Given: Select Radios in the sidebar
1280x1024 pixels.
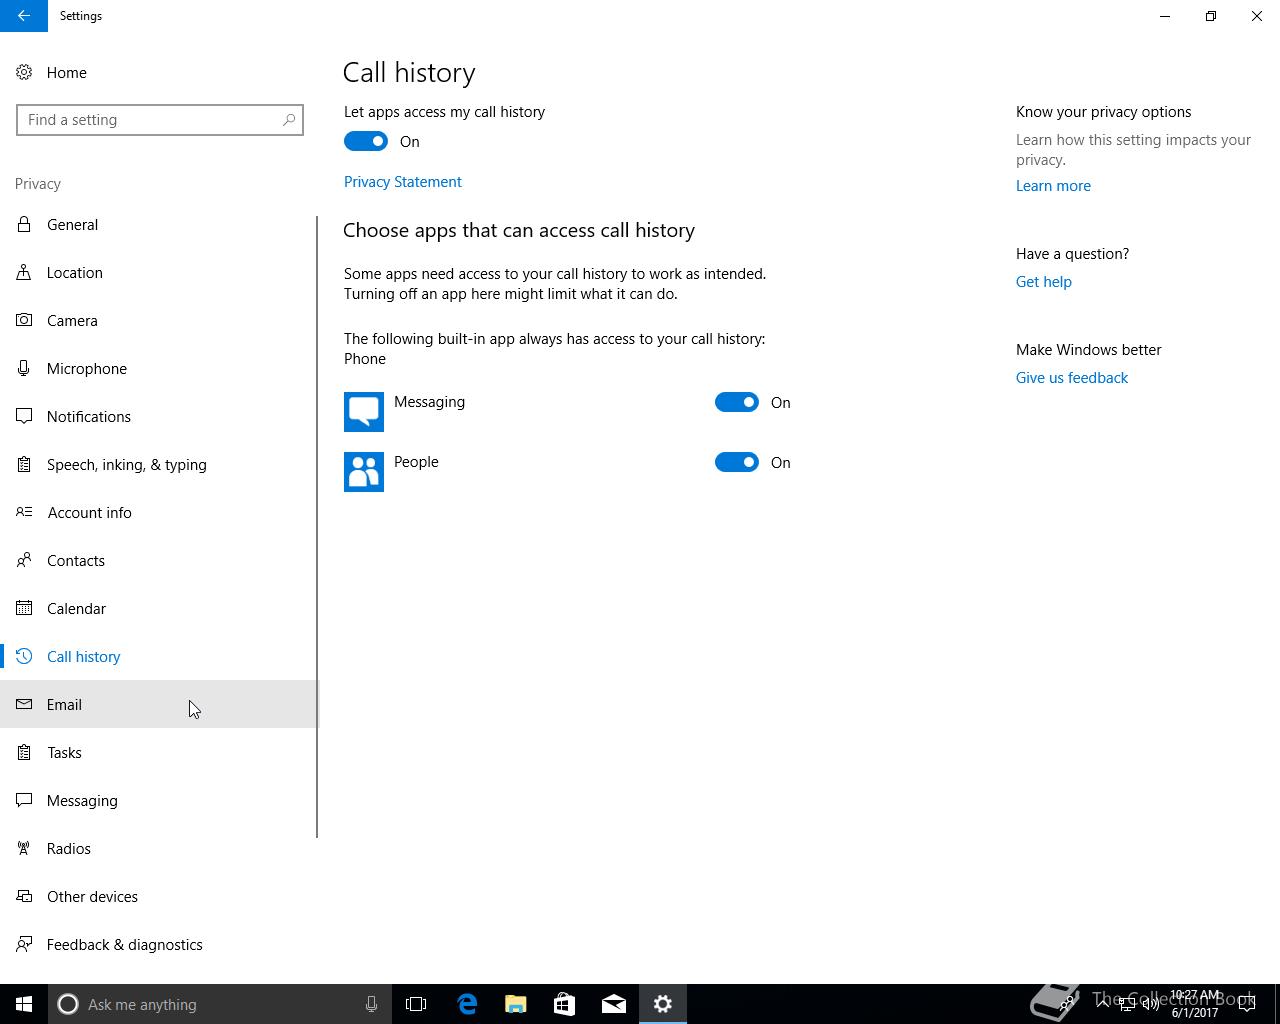Looking at the screenshot, I should tap(158, 848).
